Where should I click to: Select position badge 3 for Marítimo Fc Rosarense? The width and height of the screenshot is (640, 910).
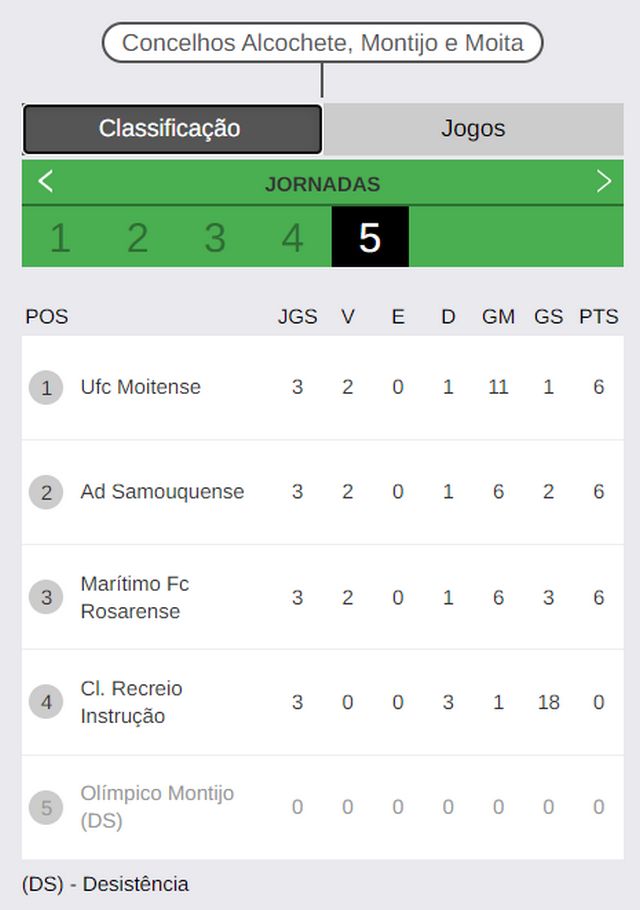(46, 597)
